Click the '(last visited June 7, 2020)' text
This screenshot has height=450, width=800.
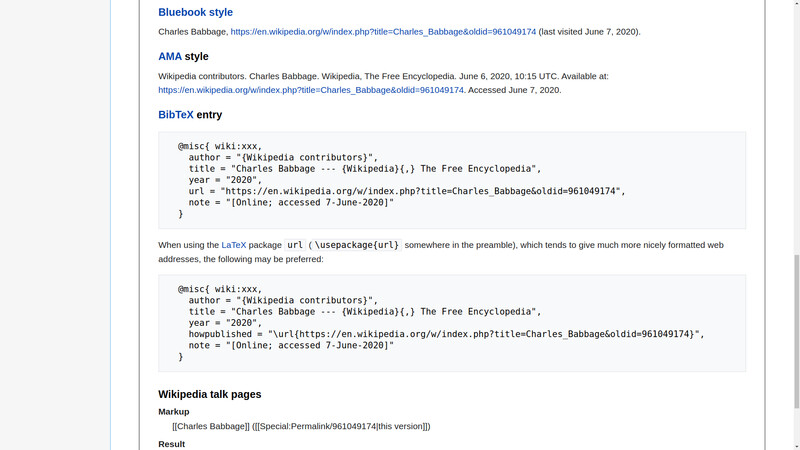pos(590,32)
